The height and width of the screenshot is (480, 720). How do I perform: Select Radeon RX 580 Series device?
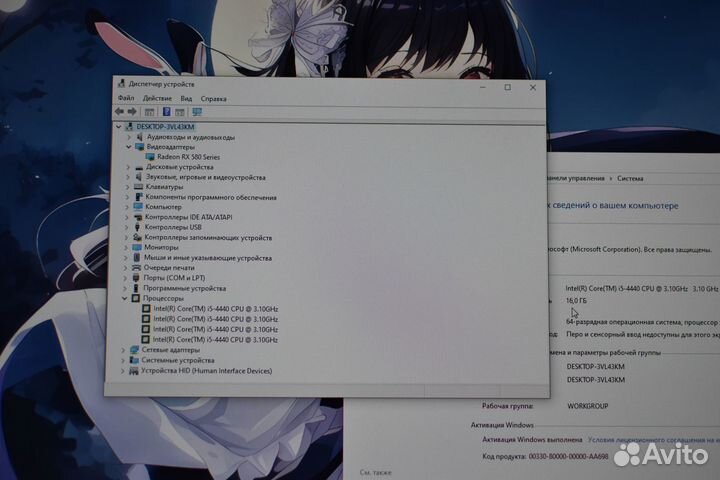pyautogui.click(x=188, y=157)
